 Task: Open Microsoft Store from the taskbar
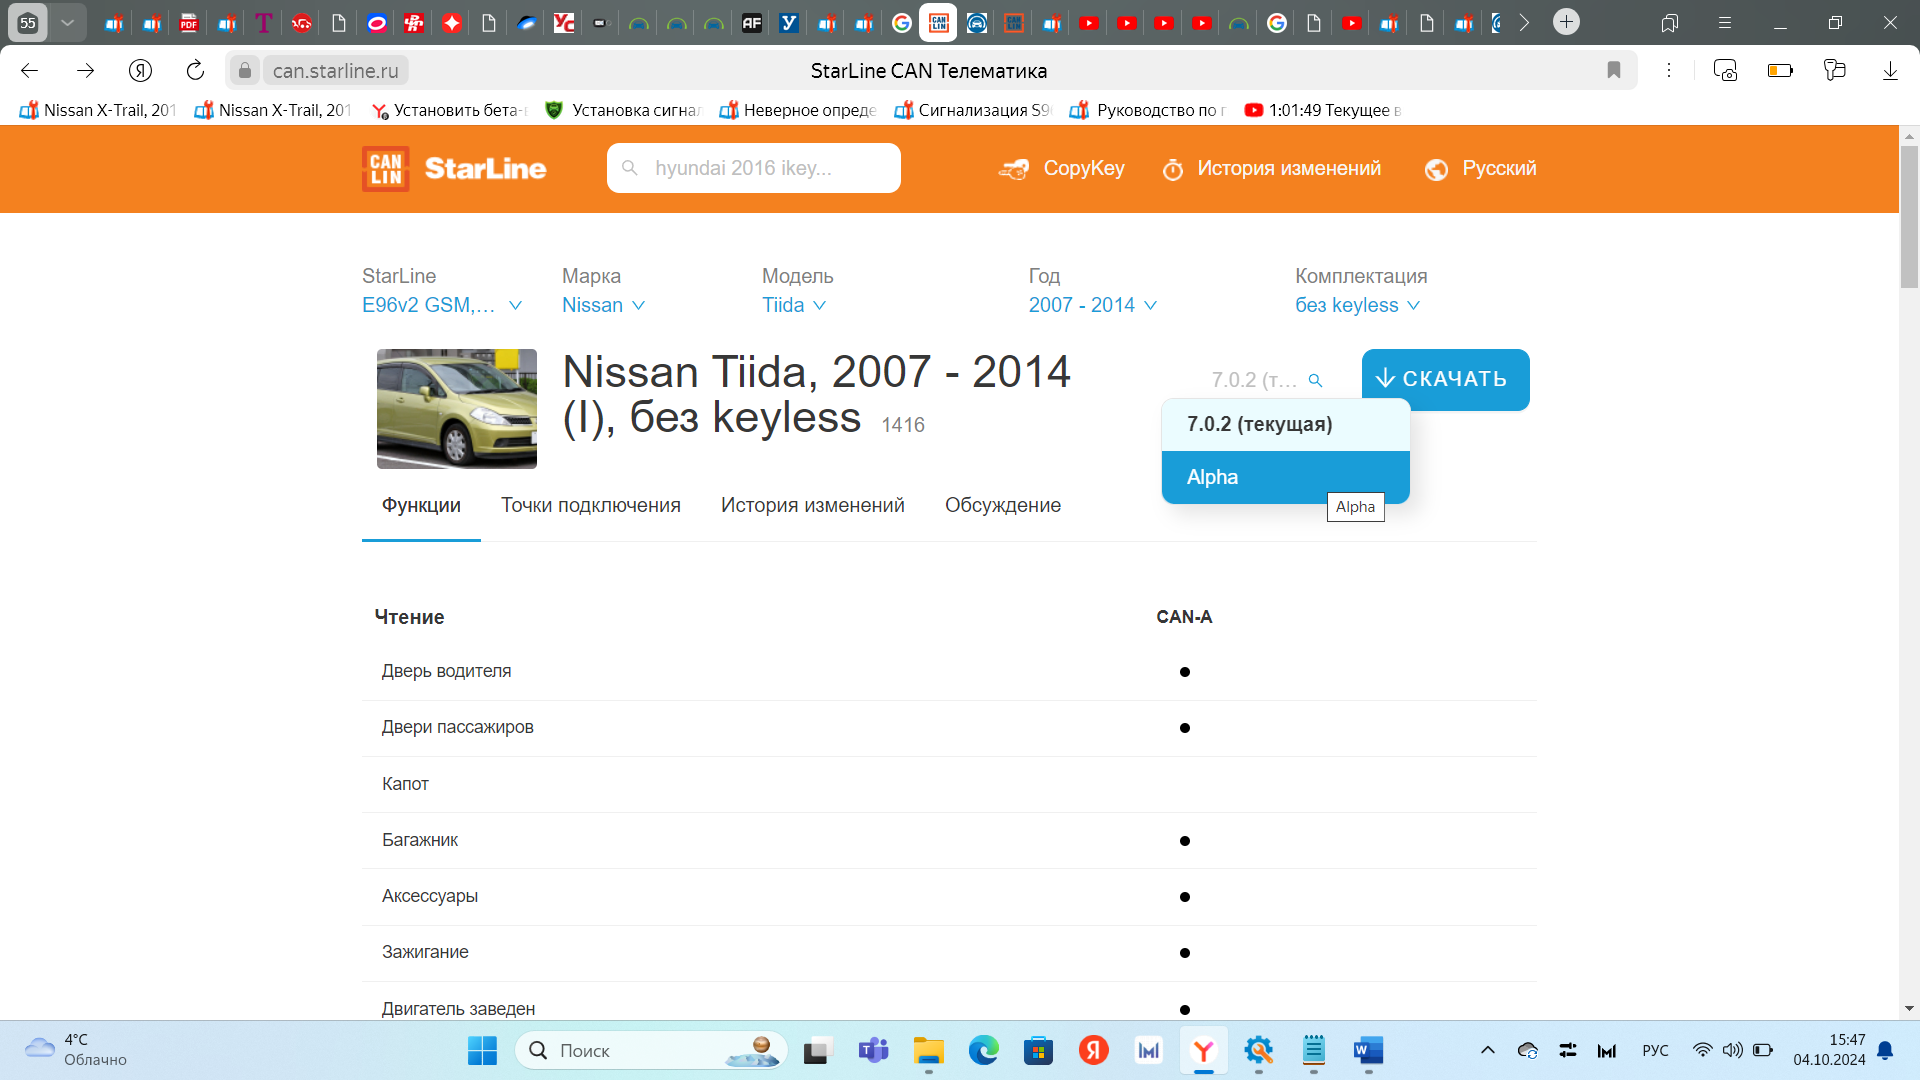click(1039, 1050)
